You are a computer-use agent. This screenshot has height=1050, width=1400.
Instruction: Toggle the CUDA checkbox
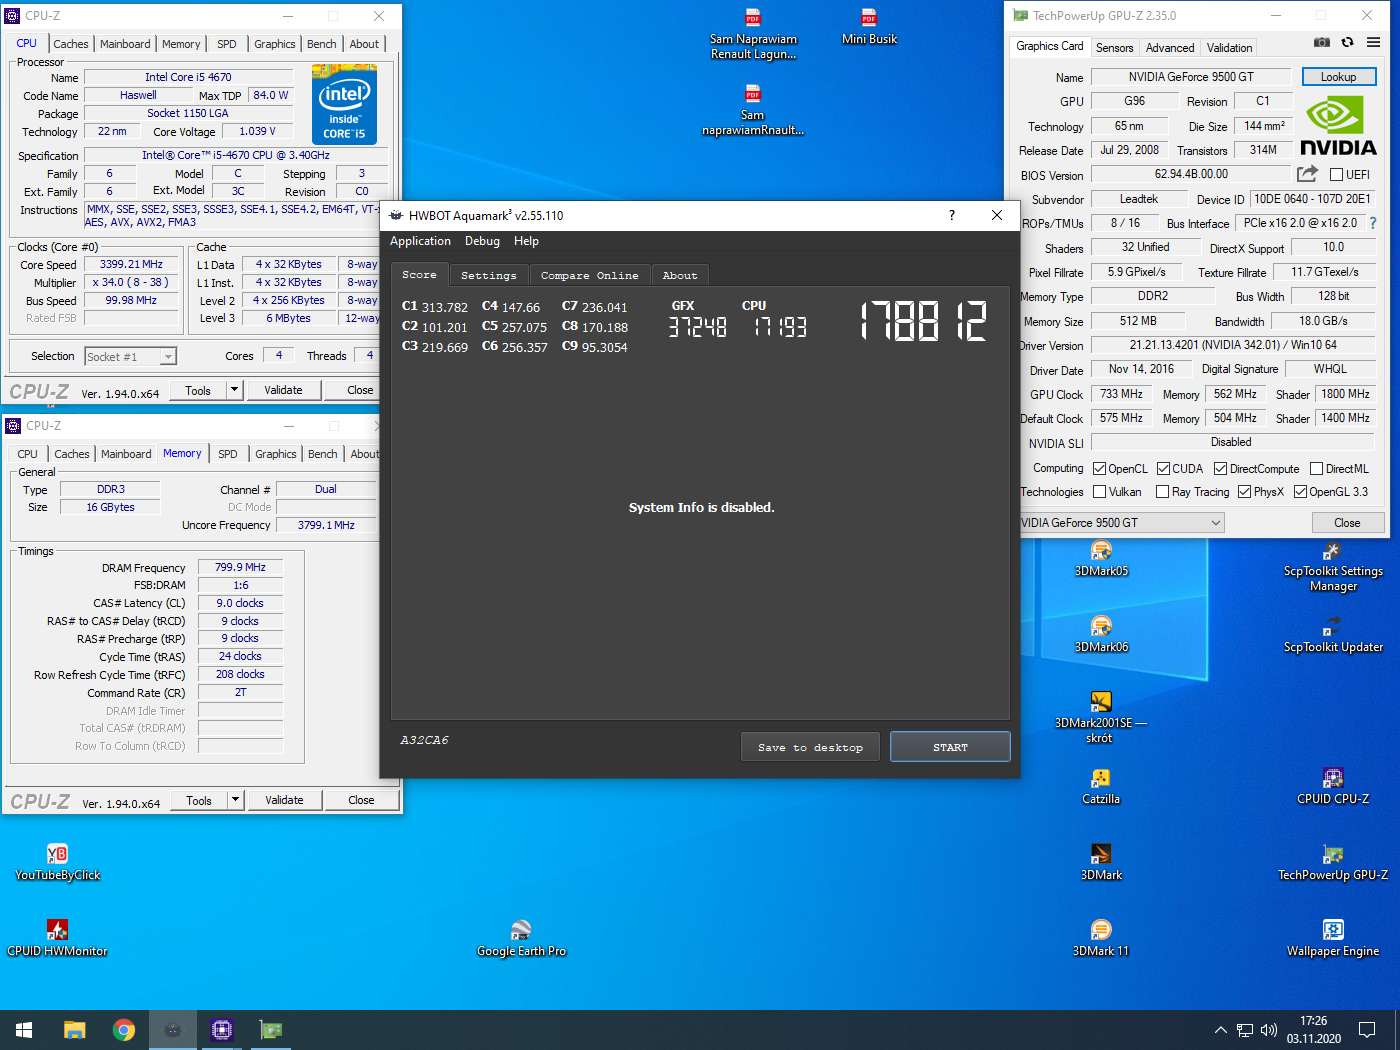(1163, 469)
